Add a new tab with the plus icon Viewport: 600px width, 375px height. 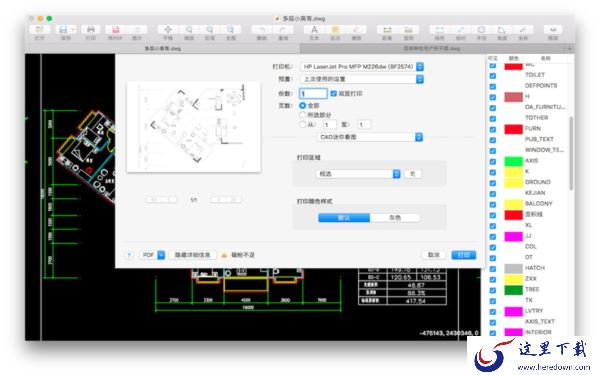click(x=569, y=49)
